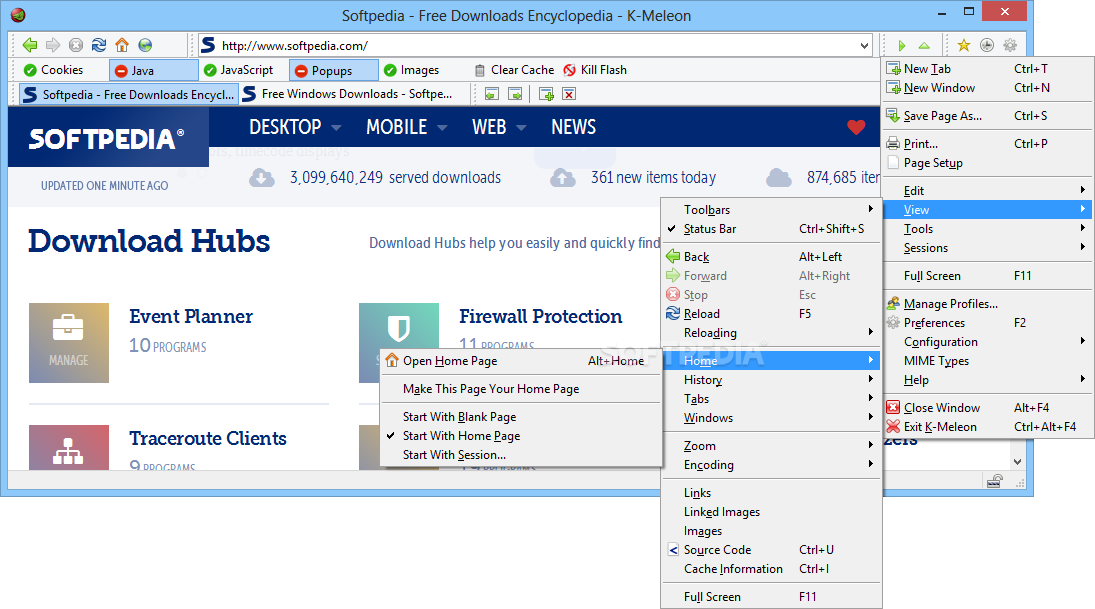Choose Open Home Page menu entry
This screenshot has height=609, width=1095.
(520, 361)
